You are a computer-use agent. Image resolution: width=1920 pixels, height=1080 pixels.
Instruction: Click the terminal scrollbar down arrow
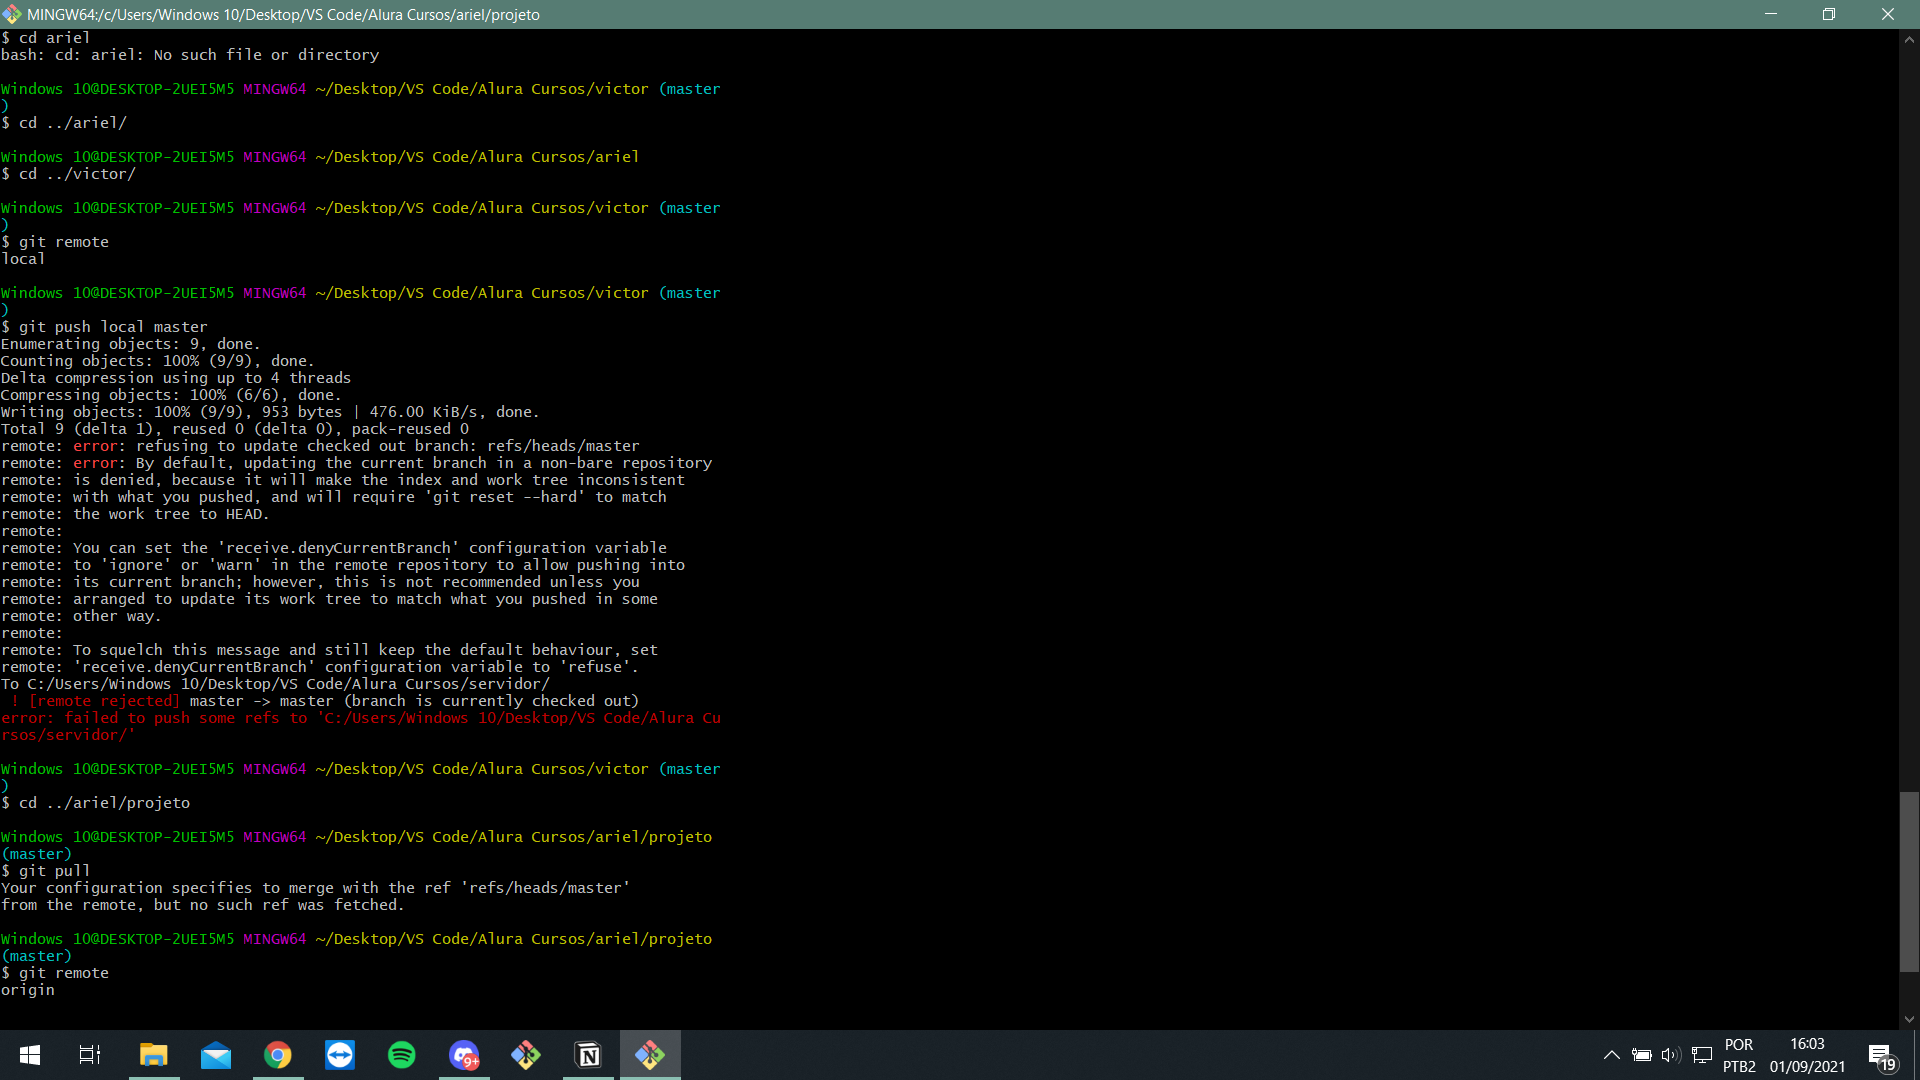point(1909,1019)
